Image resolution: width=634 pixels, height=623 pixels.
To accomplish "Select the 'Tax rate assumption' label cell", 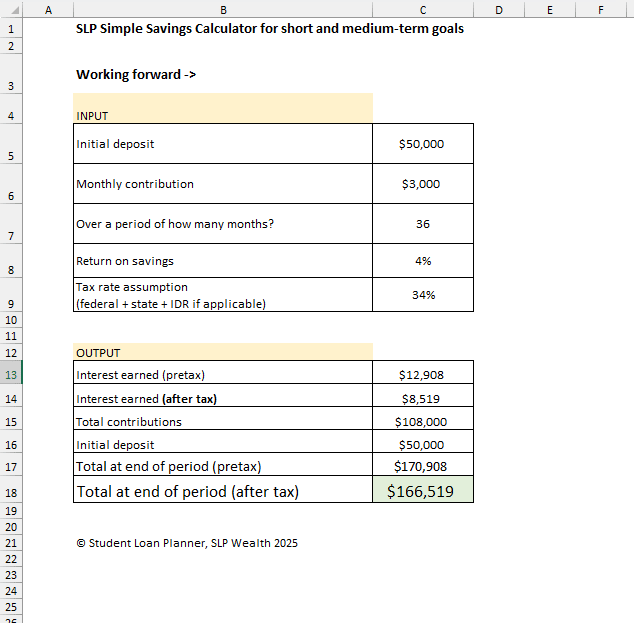I will click(223, 295).
